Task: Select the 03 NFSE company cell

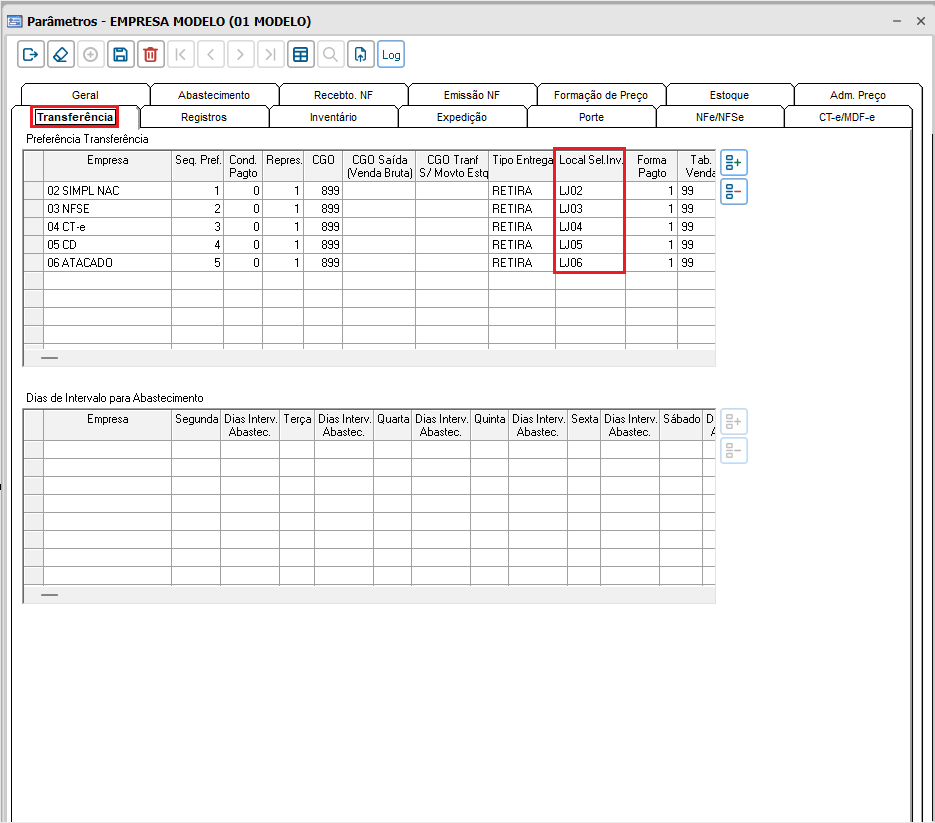Action: 107,209
